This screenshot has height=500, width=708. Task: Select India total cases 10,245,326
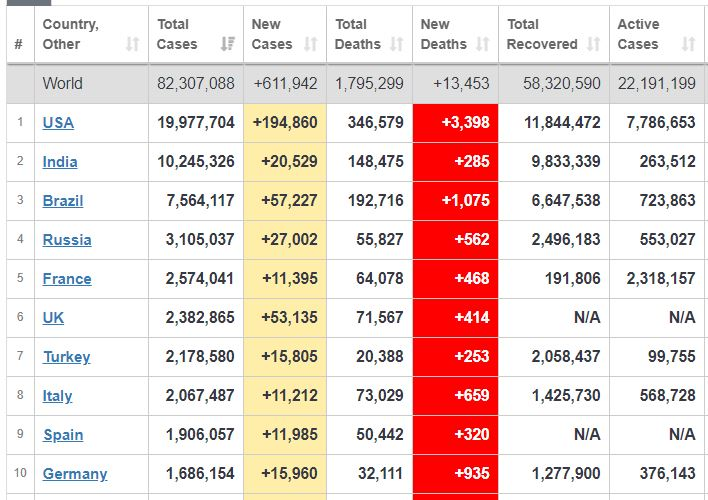coord(196,161)
